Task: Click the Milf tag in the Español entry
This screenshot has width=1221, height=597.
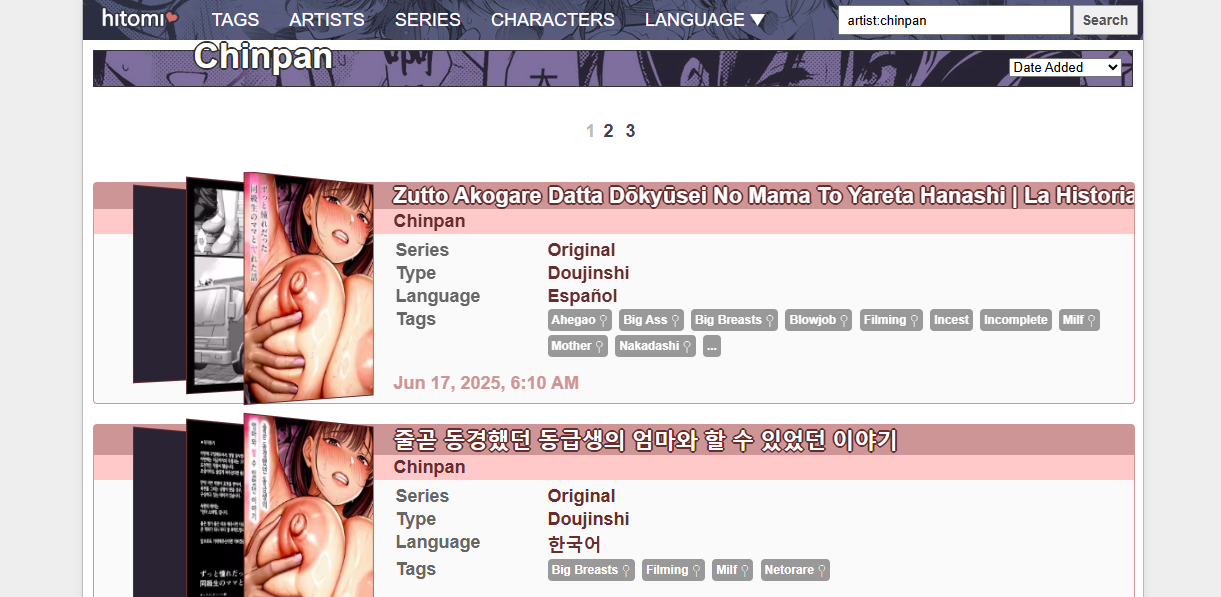Action: (1079, 320)
